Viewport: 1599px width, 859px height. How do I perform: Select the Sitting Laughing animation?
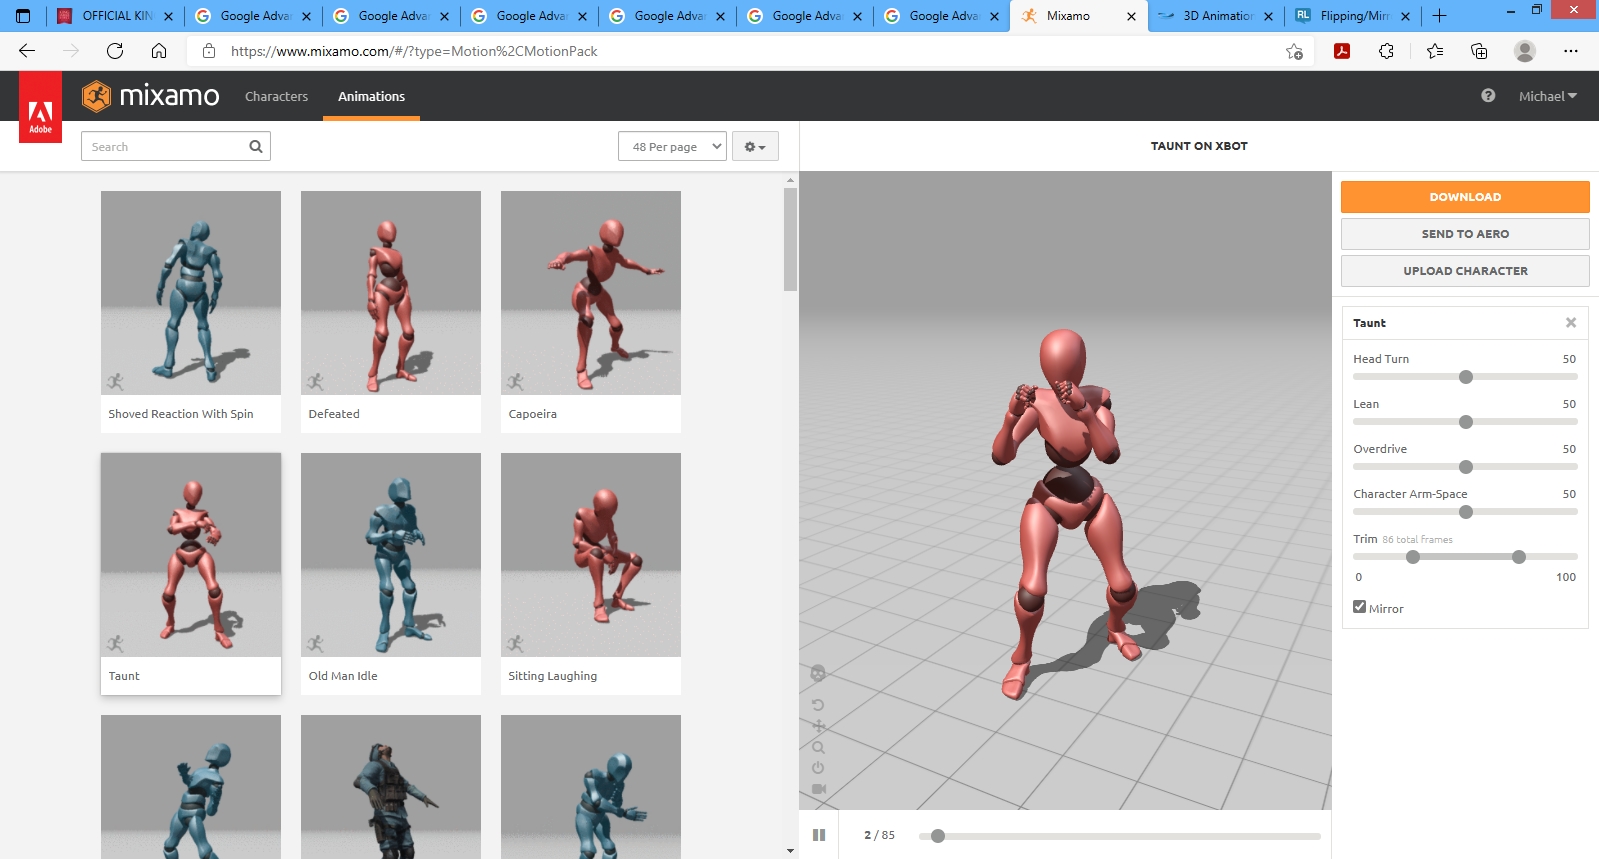(x=591, y=573)
